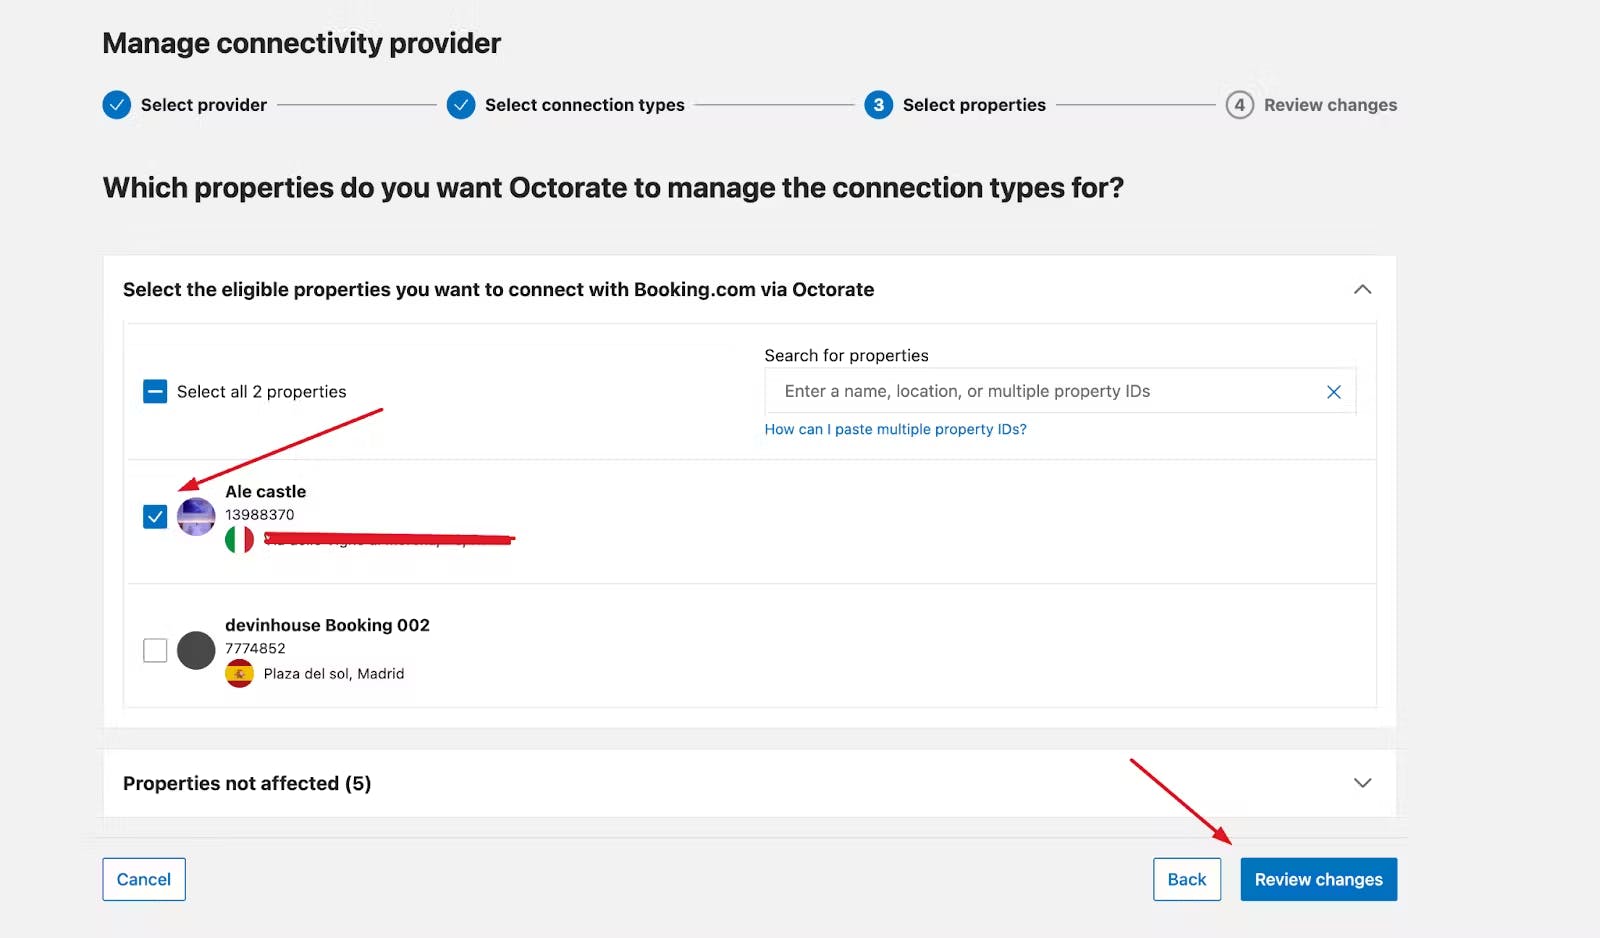Check the devinhouse Booking 002 checkbox
The height and width of the screenshot is (938, 1600).
pyautogui.click(x=155, y=650)
